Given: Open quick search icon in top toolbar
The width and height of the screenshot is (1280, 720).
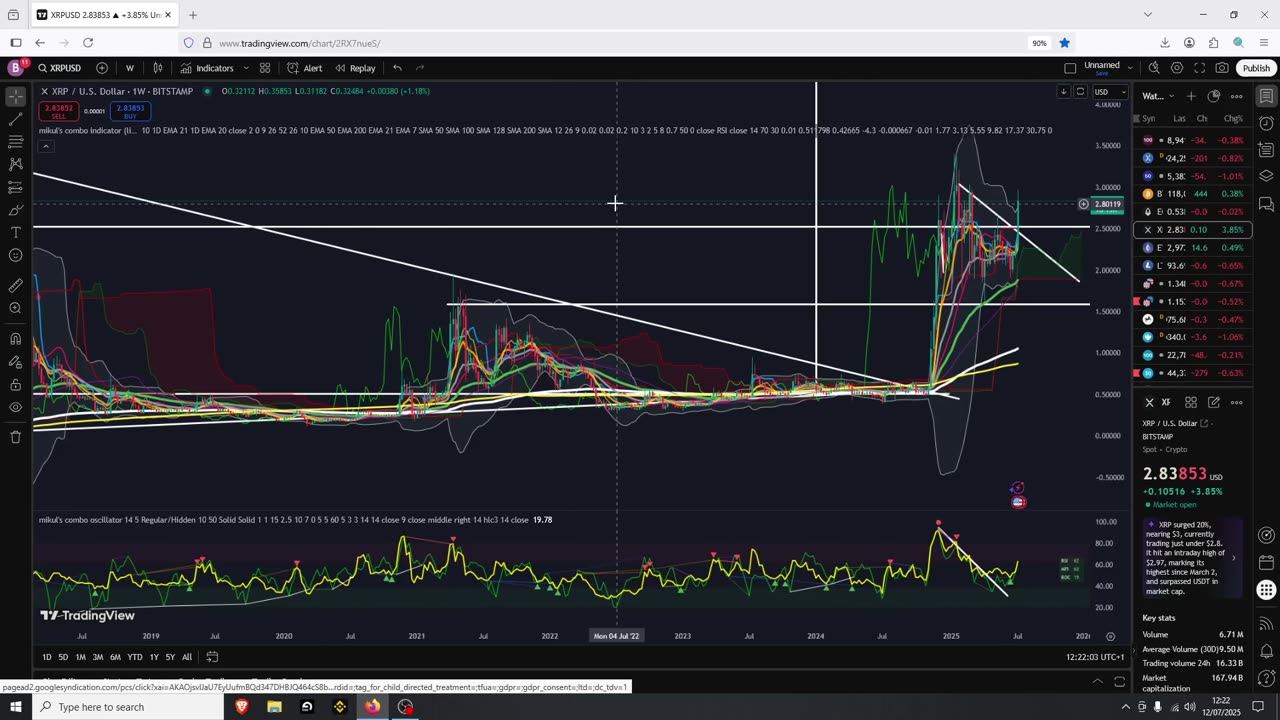Looking at the screenshot, I should point(1154,68).
